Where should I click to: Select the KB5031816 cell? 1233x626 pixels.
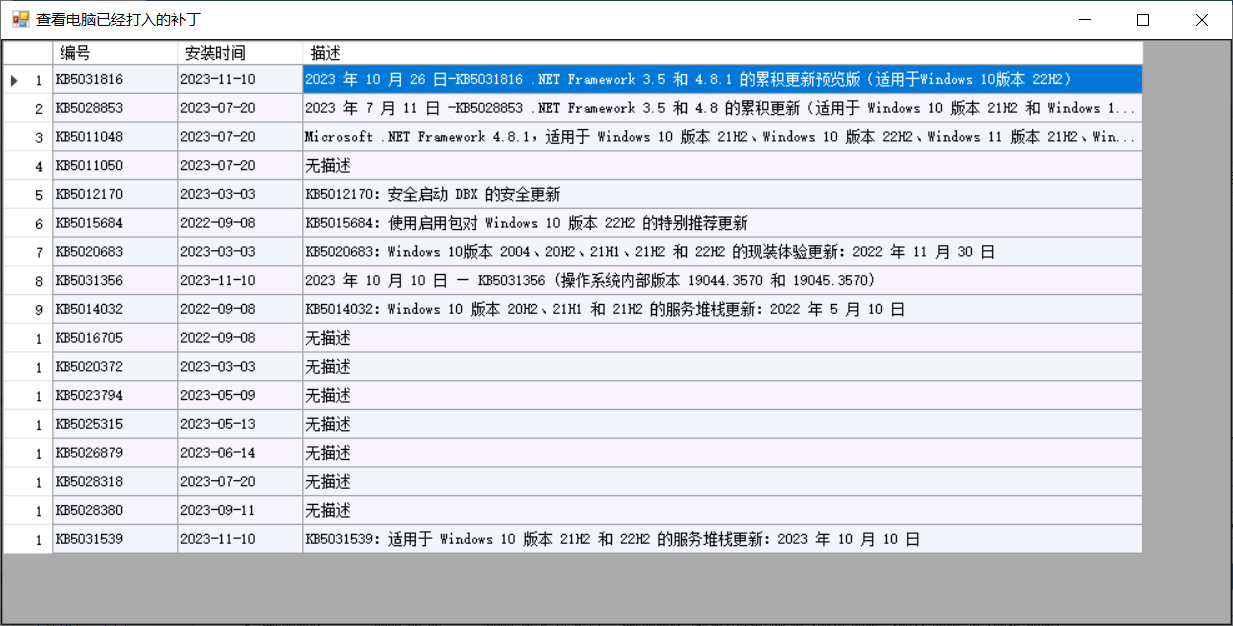tap(115, 80)
